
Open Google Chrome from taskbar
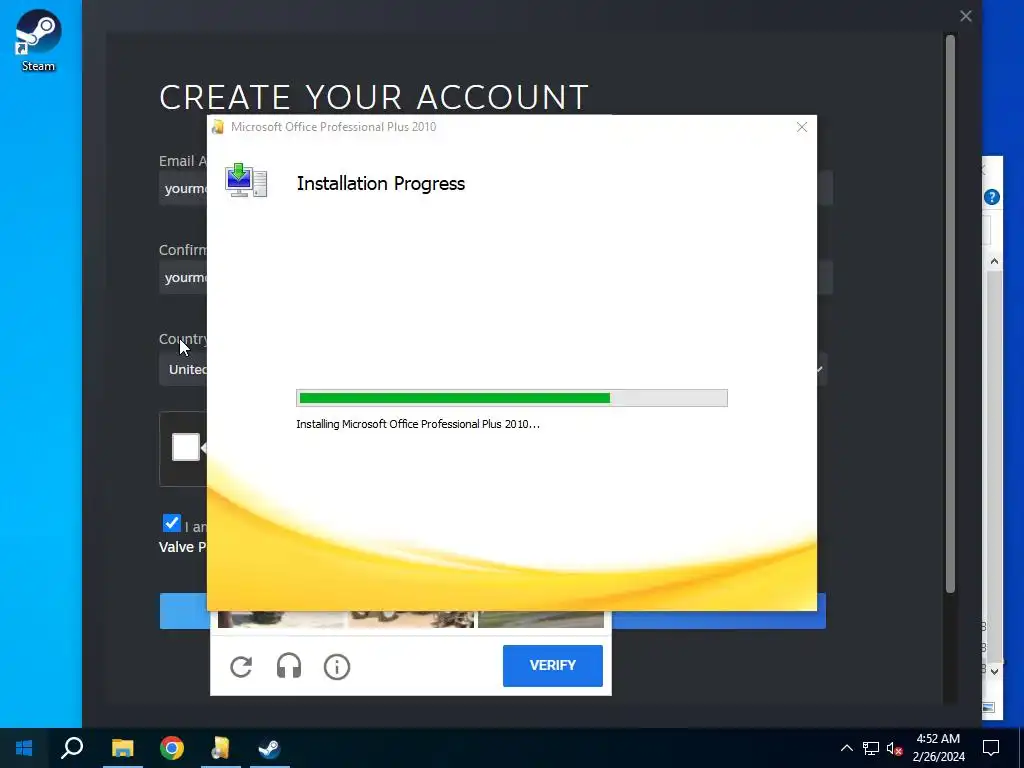(x=172, y=748)
